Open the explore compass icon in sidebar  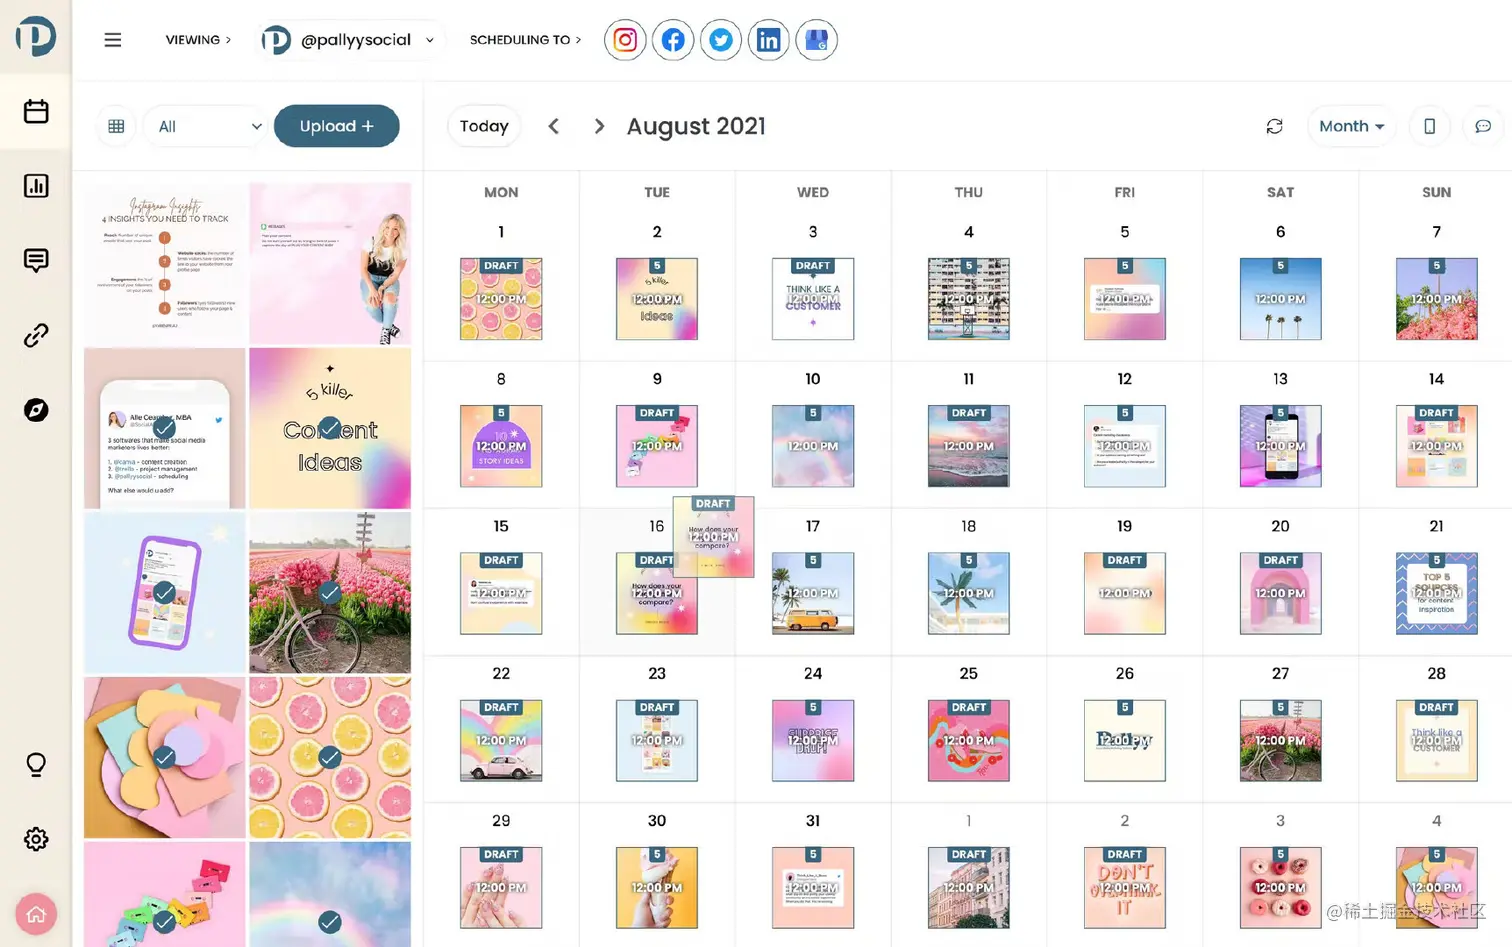36,410
